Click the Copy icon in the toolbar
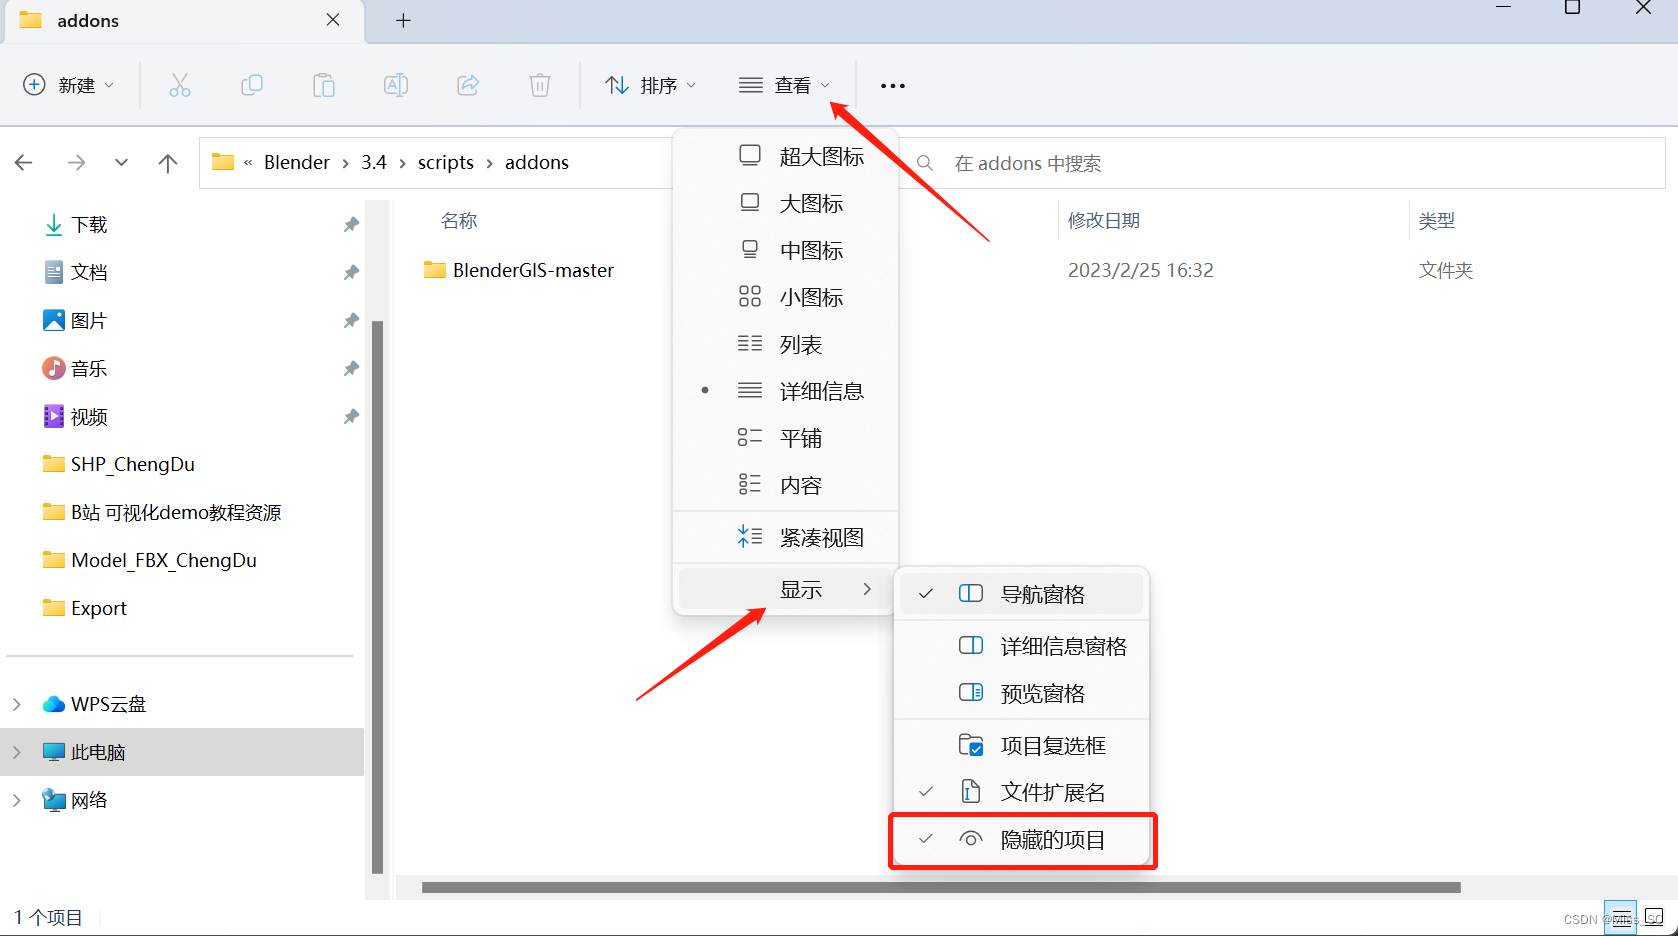Viewport: 1678px width, 936px height. coord(252,85)
